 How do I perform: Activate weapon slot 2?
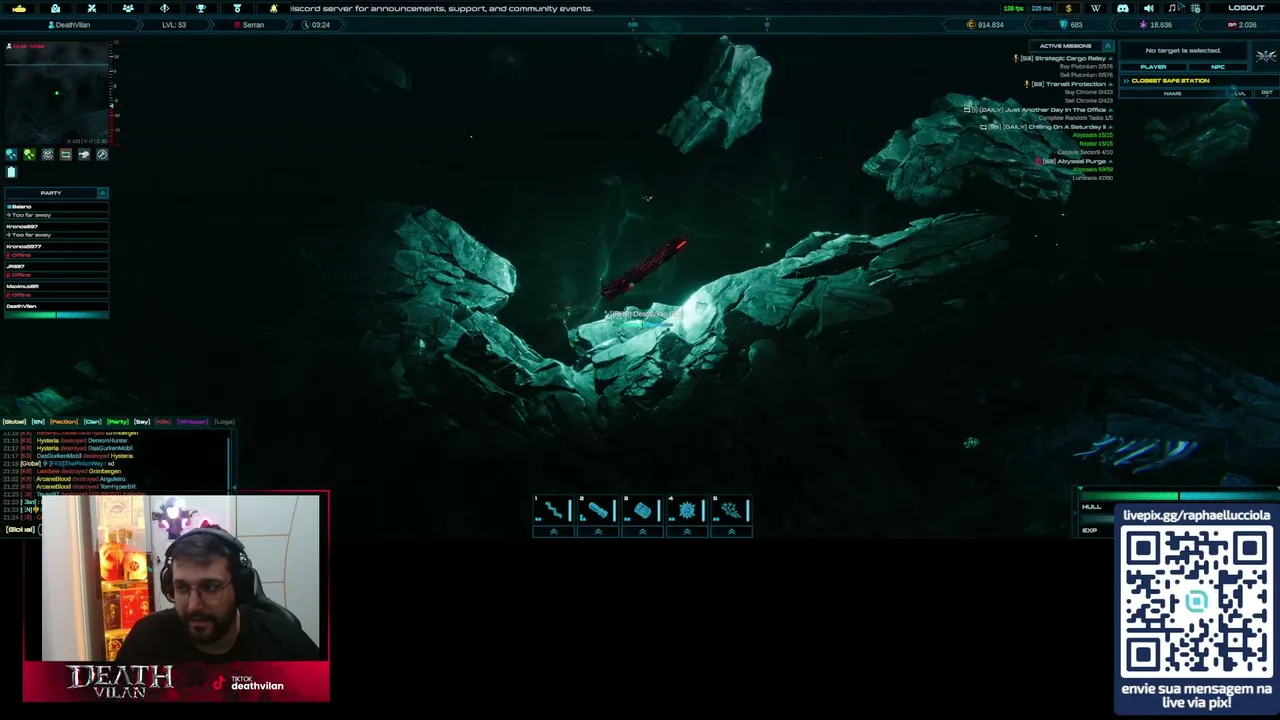click(597, 510)
